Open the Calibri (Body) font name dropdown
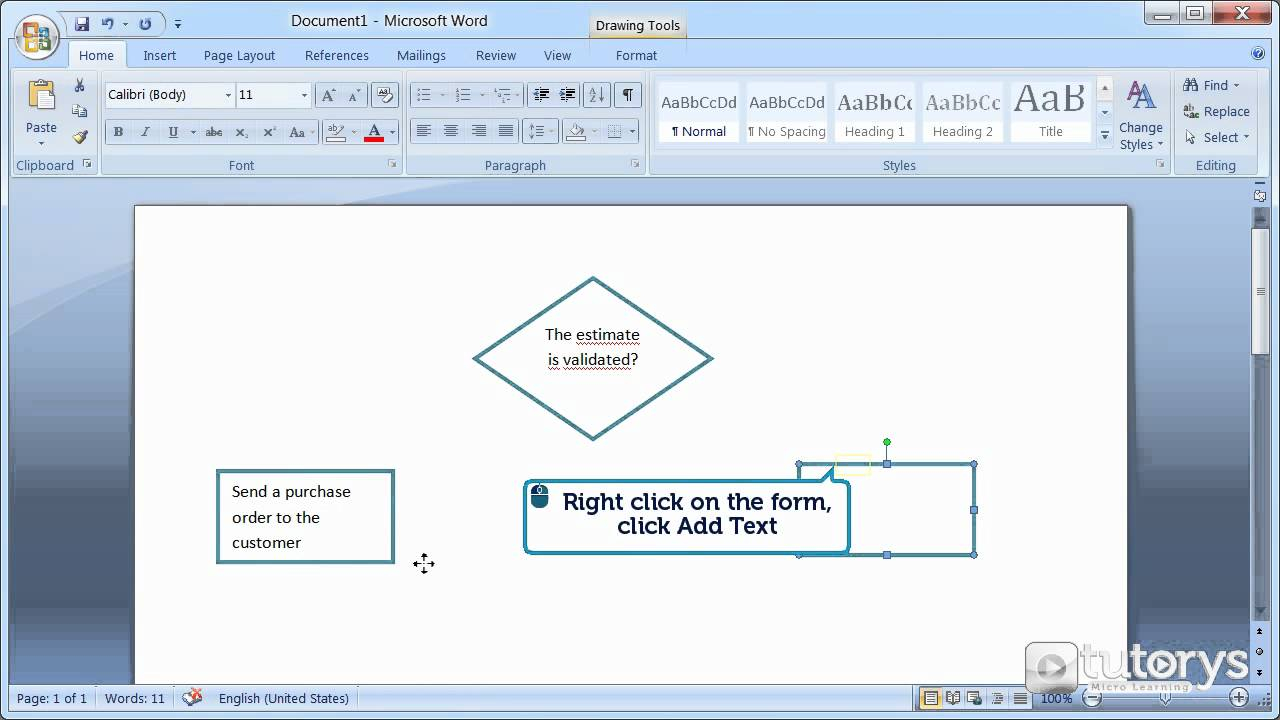1280x720 pixels. pos(228,95)
